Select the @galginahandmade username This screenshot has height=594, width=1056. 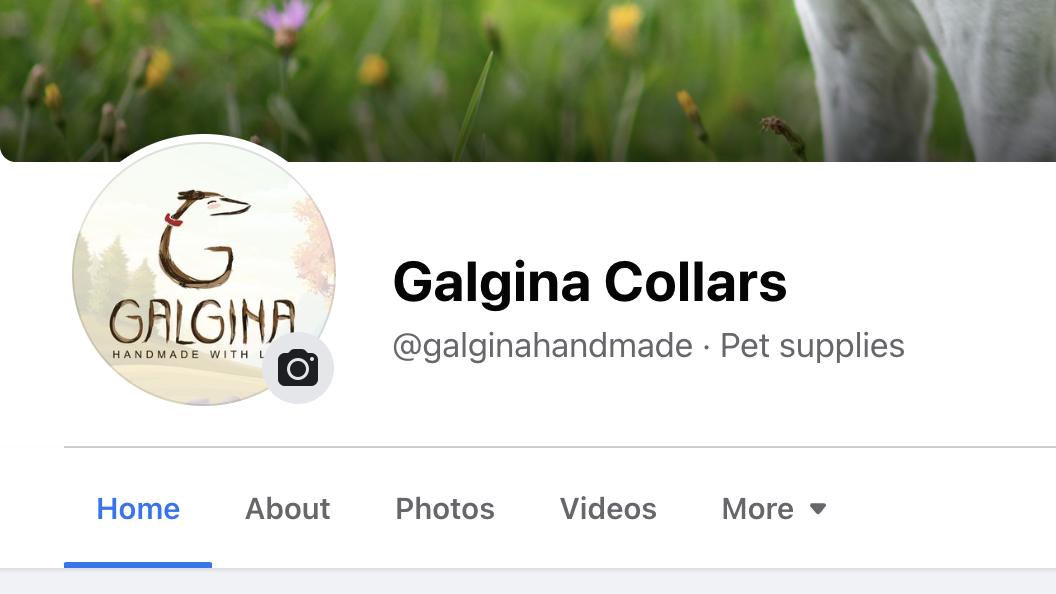pos(543,346)
